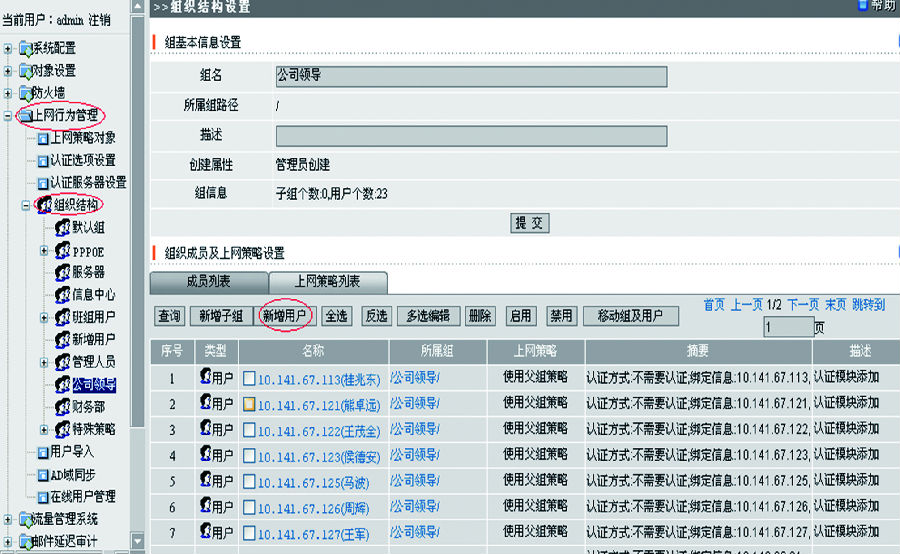Open help via the 帮助 icon
The height and width of the screenshot is (554, 900).
pyautogui.click(x=863, y=6)
